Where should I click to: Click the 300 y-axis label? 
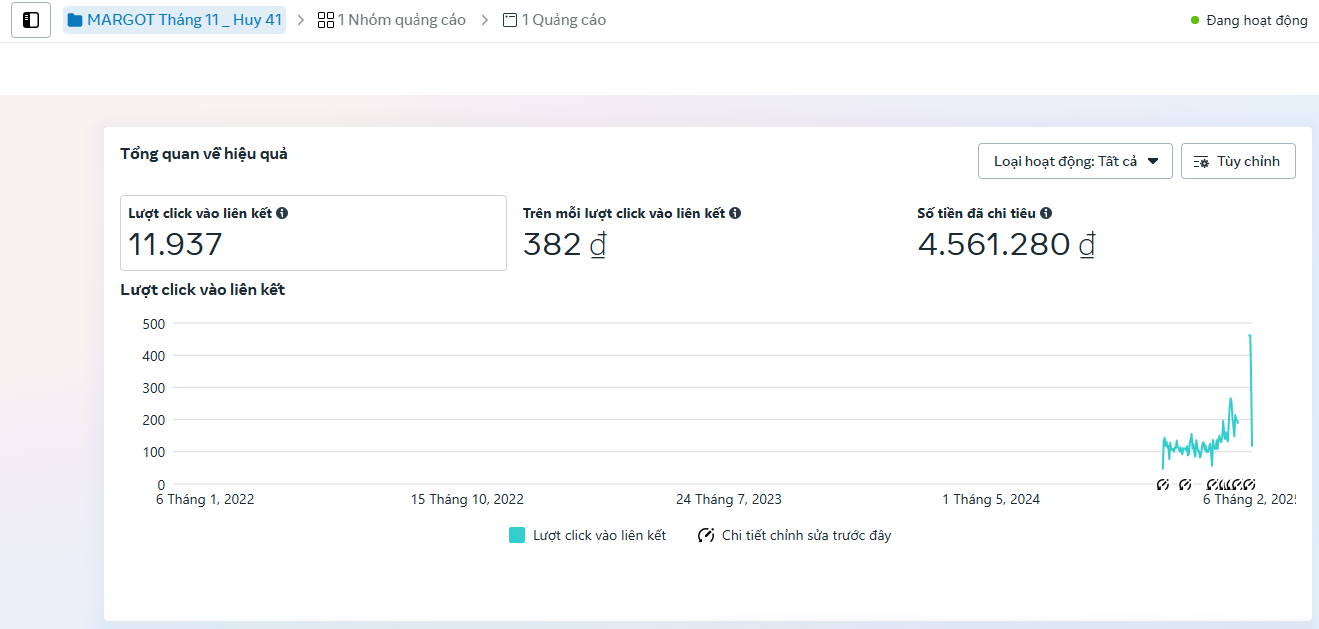click(154, 387)
